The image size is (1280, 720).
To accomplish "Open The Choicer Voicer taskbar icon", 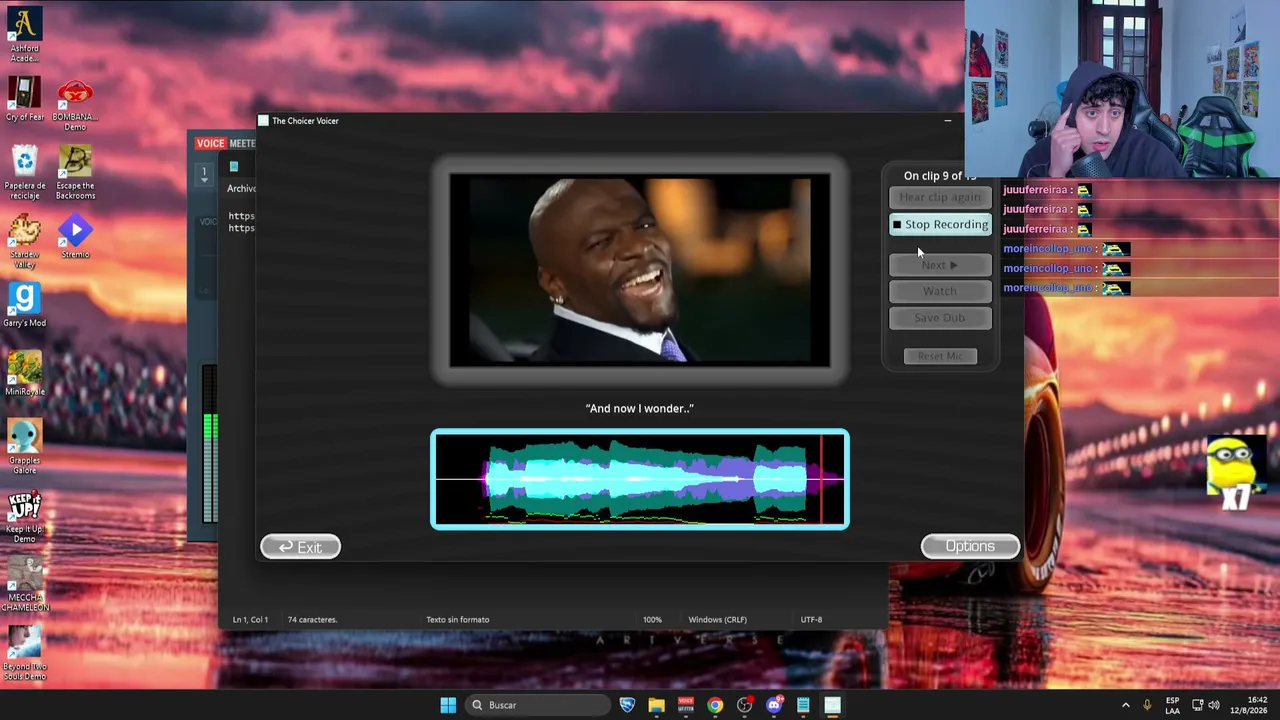I will (x=832, y=705).
